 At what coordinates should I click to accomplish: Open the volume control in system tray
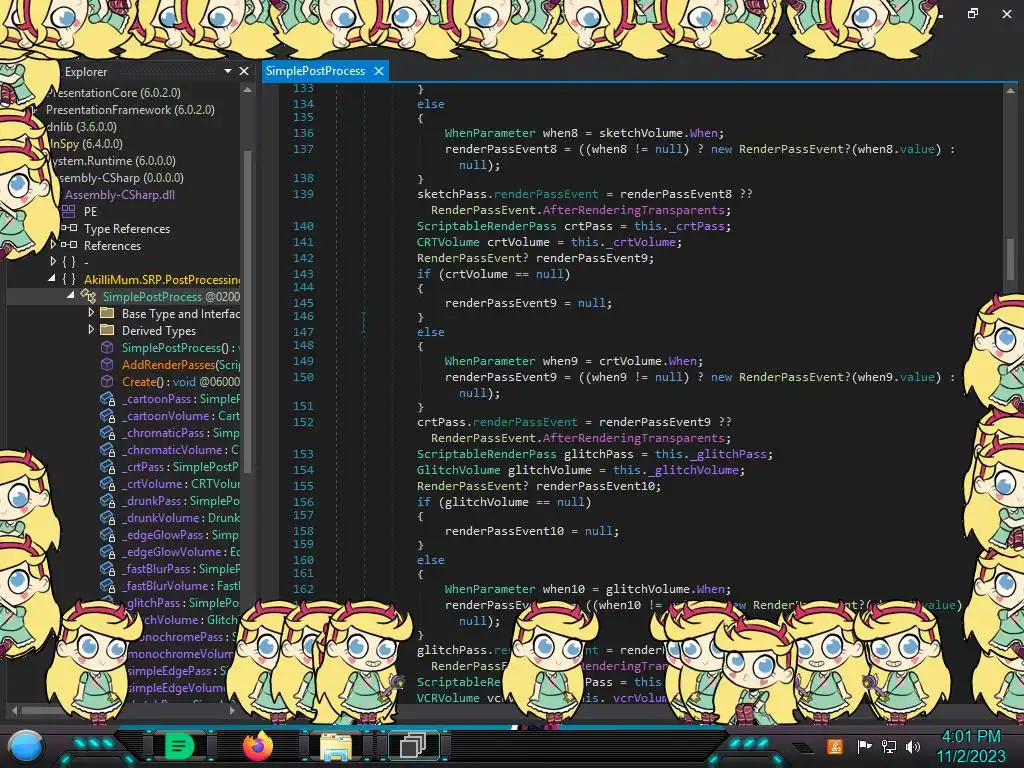913,746
